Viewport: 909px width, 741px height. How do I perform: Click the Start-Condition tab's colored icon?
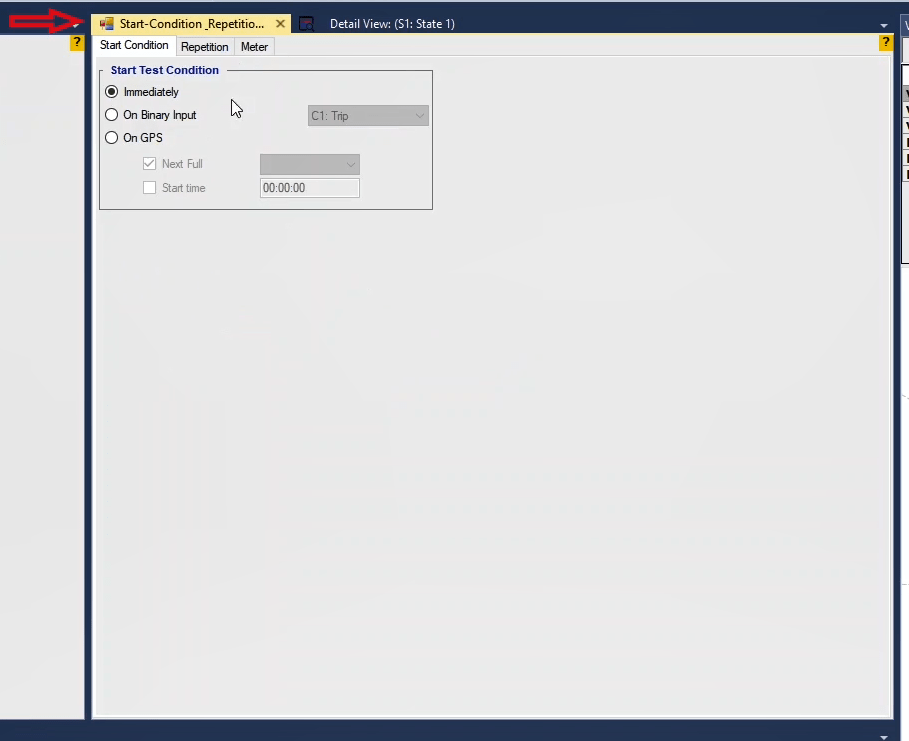107,24
